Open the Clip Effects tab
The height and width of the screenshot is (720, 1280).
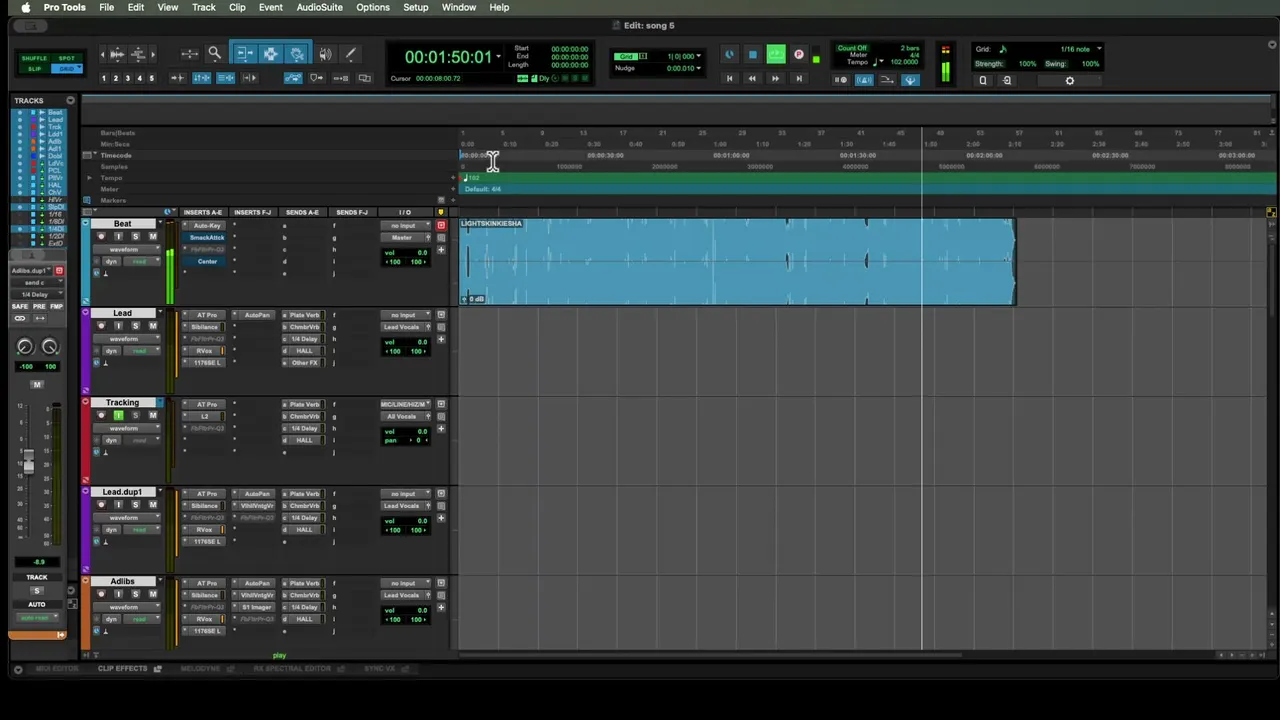(123, 669)
